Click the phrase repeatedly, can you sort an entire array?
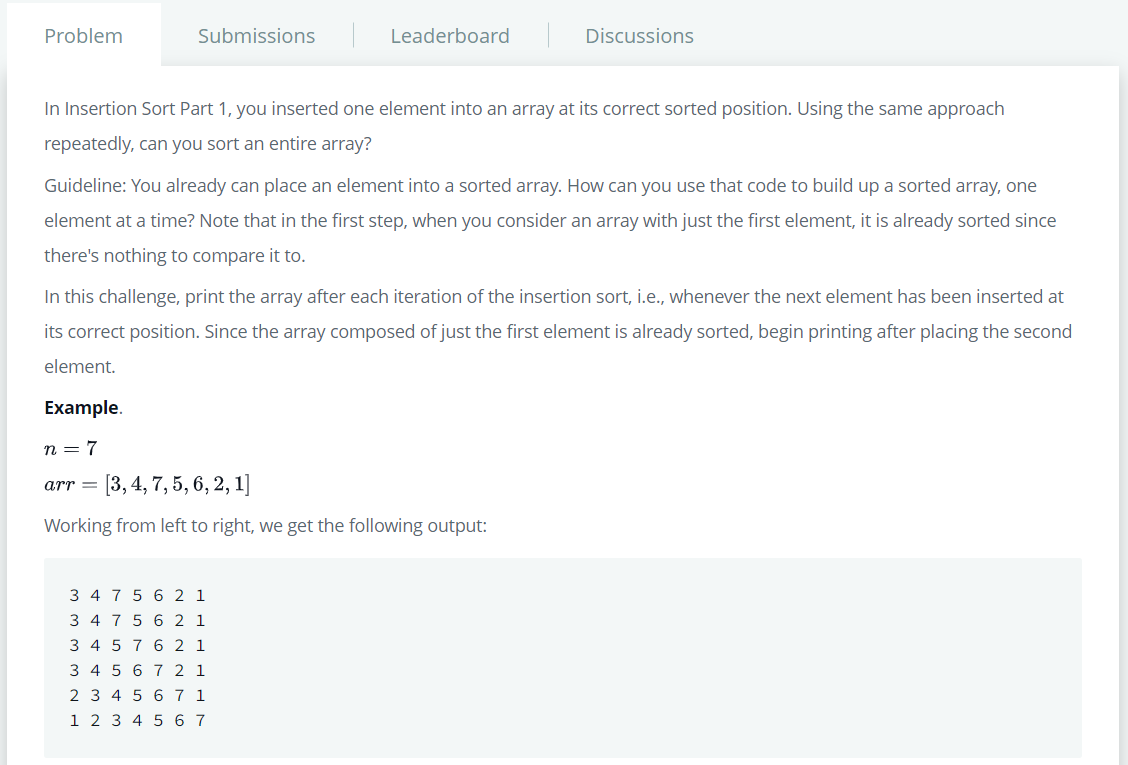 [x=208, y=144]
